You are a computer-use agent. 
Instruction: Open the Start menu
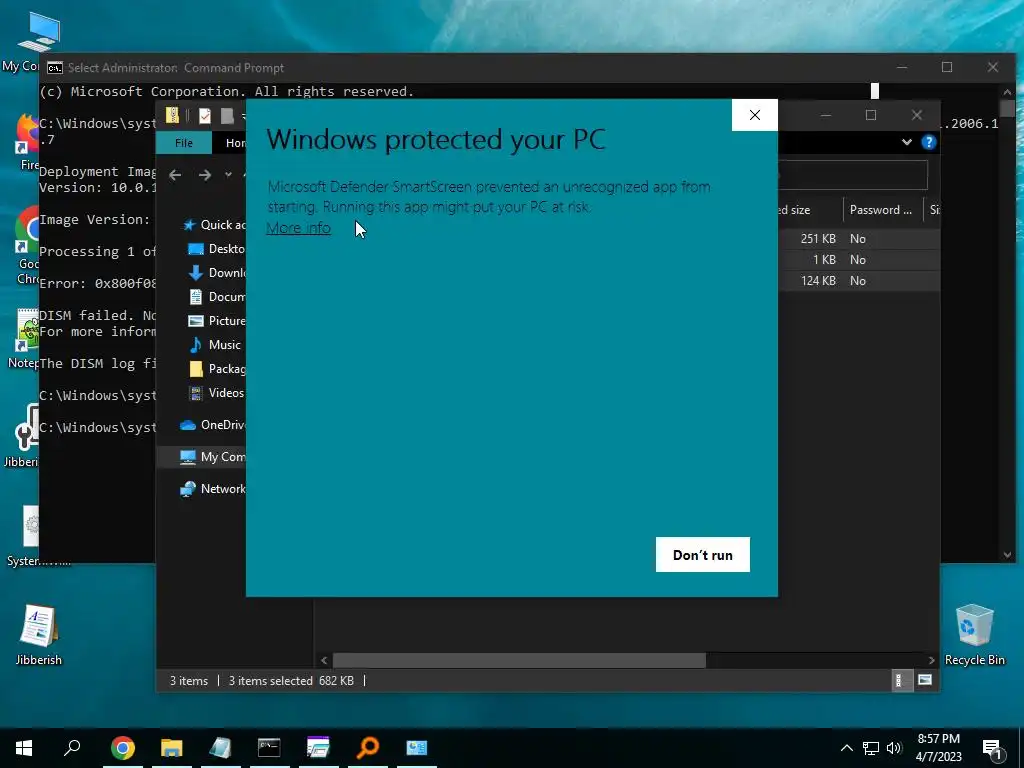pos(24,748)
